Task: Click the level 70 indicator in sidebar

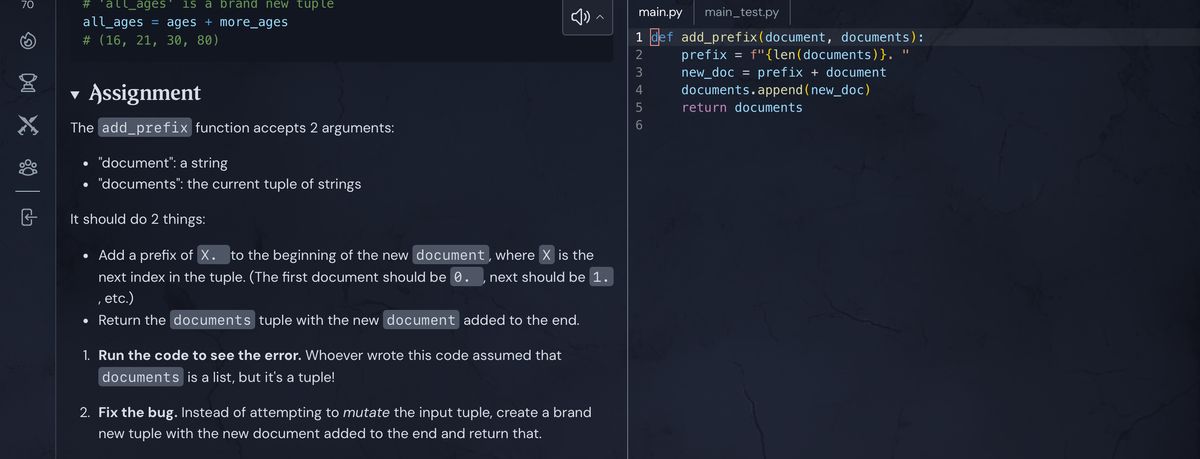Action: [x=27, y=6]
